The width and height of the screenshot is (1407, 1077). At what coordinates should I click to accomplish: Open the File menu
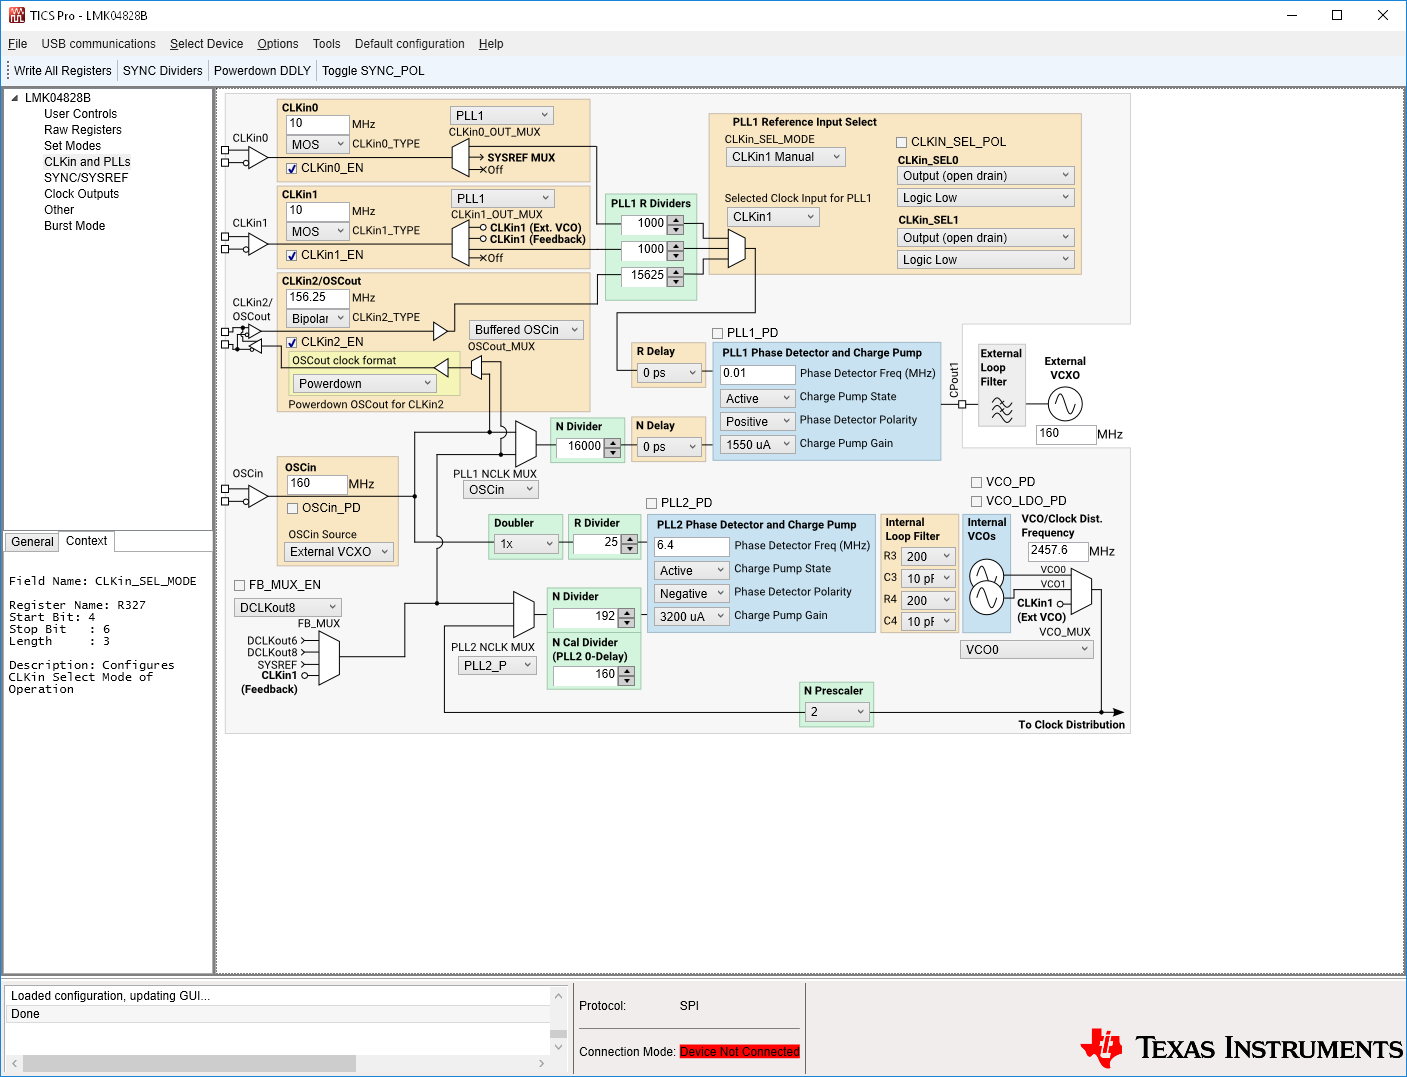pos(18,44)
